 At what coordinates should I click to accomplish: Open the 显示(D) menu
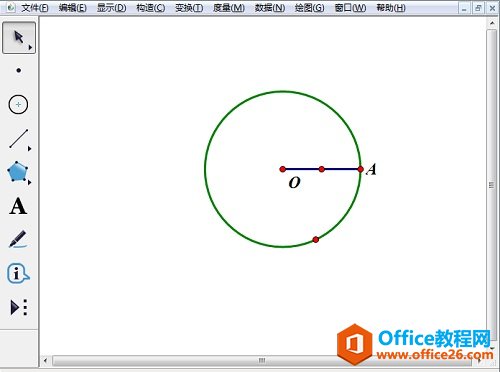tap(111, 8)
